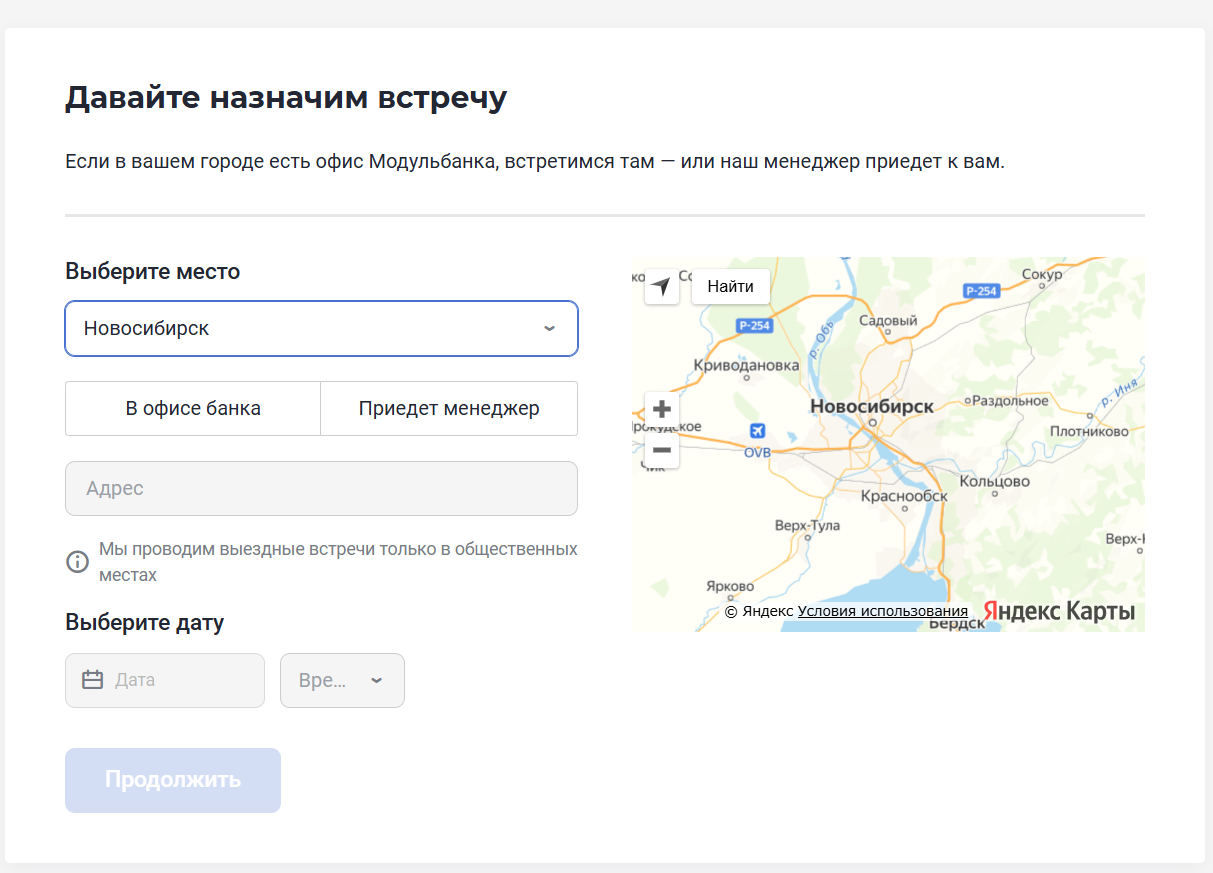This screenshot has height=873, width=1213.
Task: Open the Новосибирск city dropdown
Action: point(321,328)
